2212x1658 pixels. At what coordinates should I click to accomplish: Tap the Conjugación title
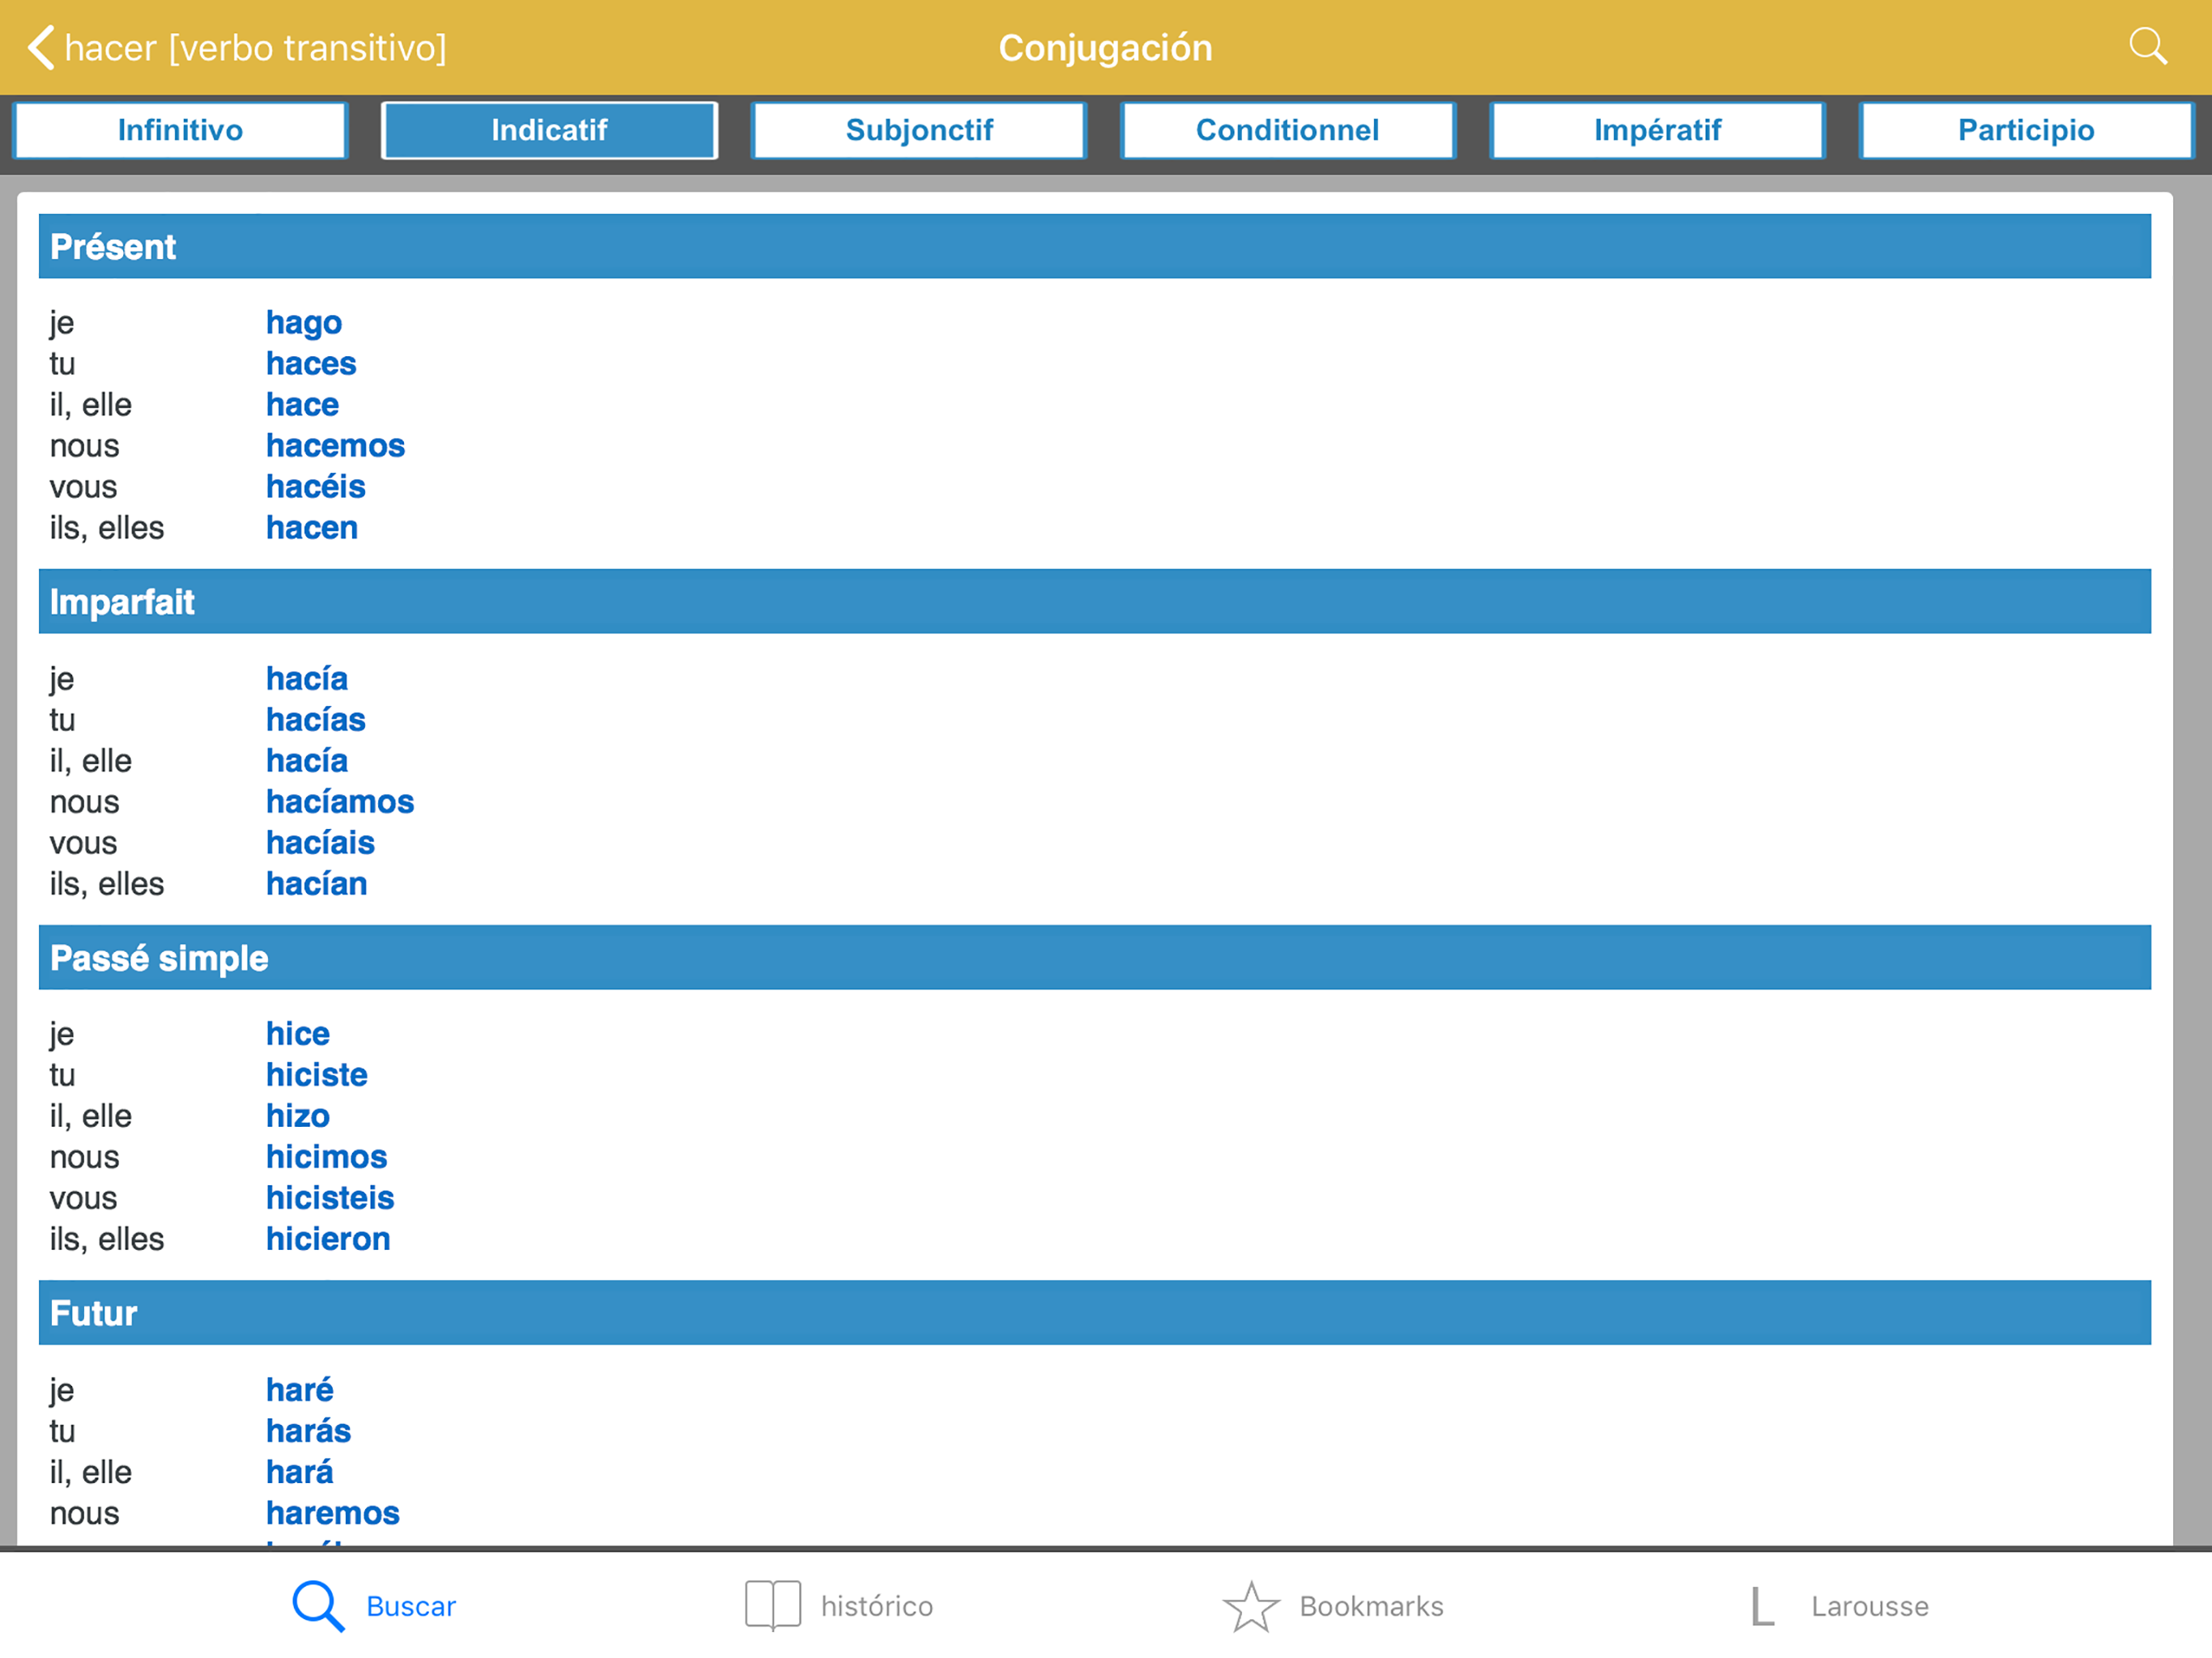[1105, 48]
